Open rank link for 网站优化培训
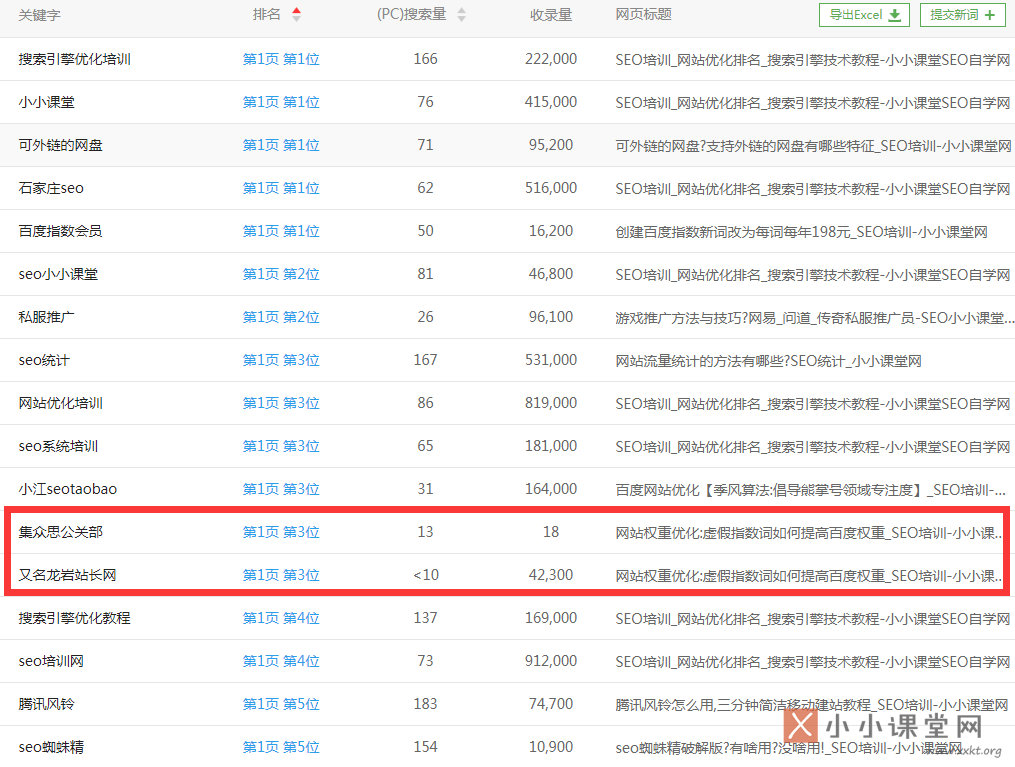The width and height of the screenshot is (1015, 767). click(281, 403)
